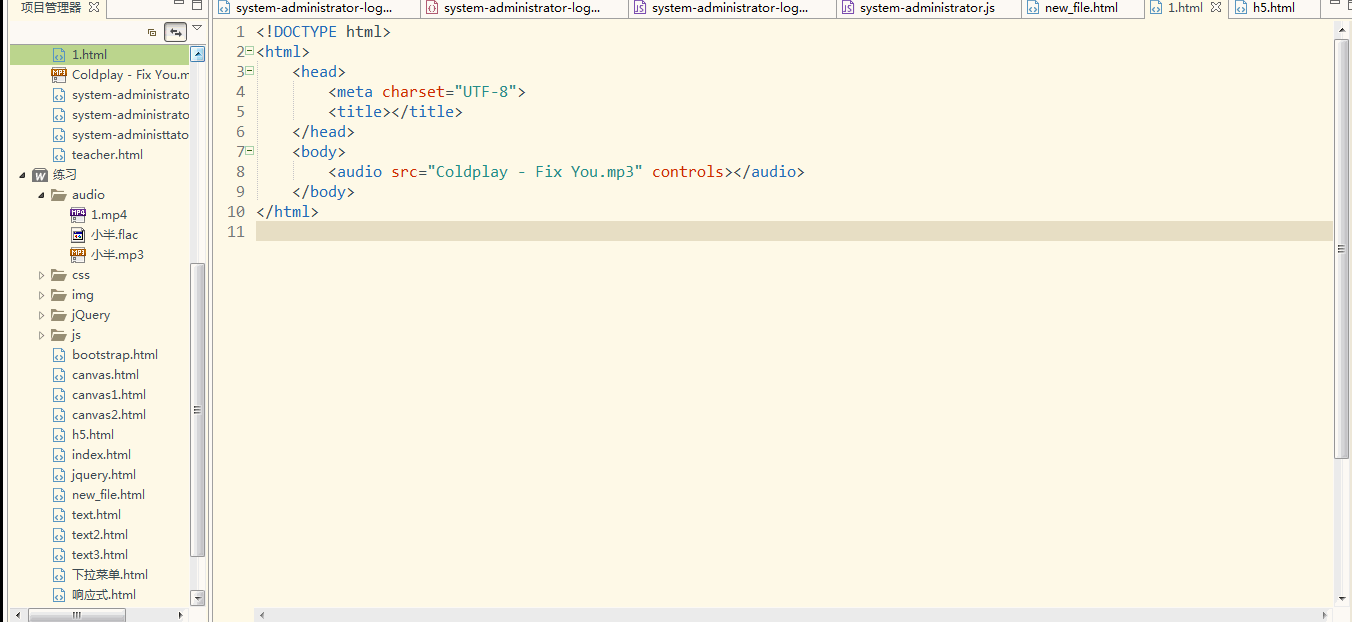
Task: Expand the jQuery folder
Action: click(x=42, y=315)
